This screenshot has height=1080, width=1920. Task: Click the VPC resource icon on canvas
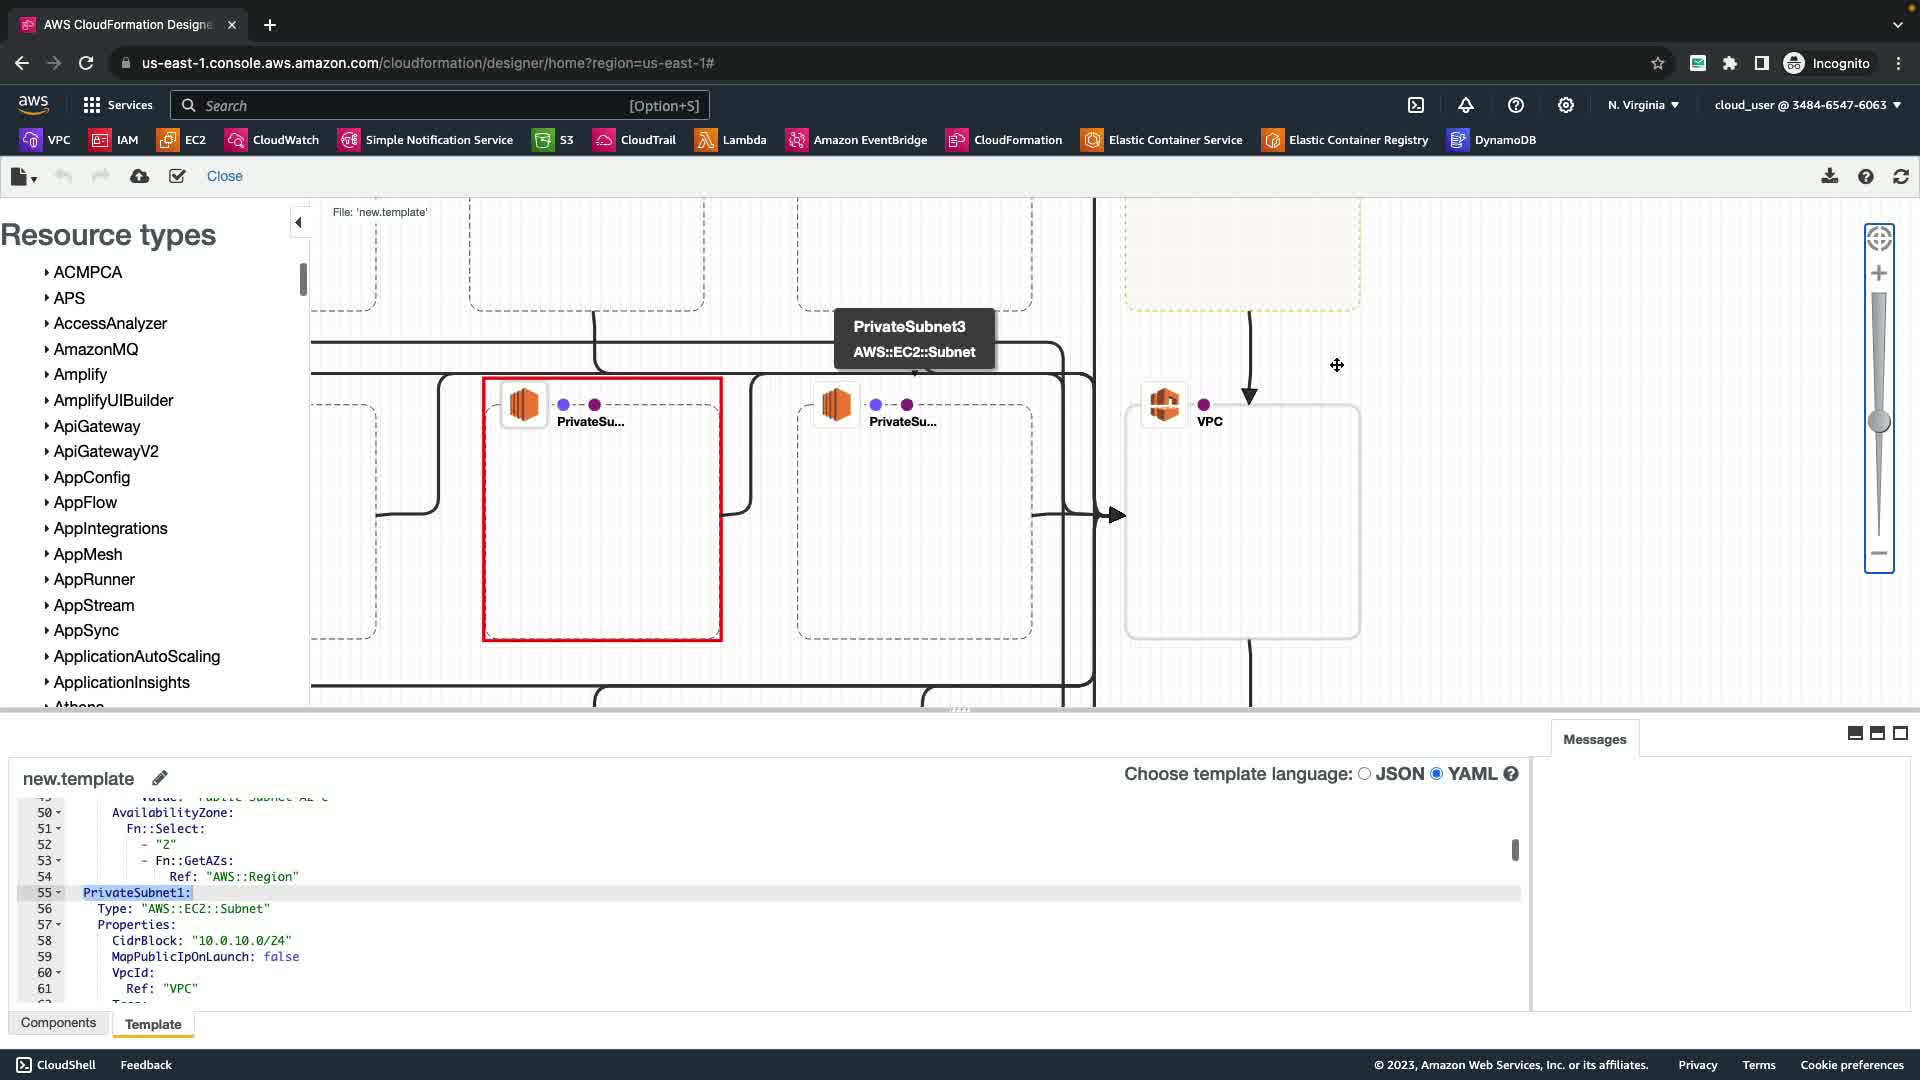point(1164,405)
